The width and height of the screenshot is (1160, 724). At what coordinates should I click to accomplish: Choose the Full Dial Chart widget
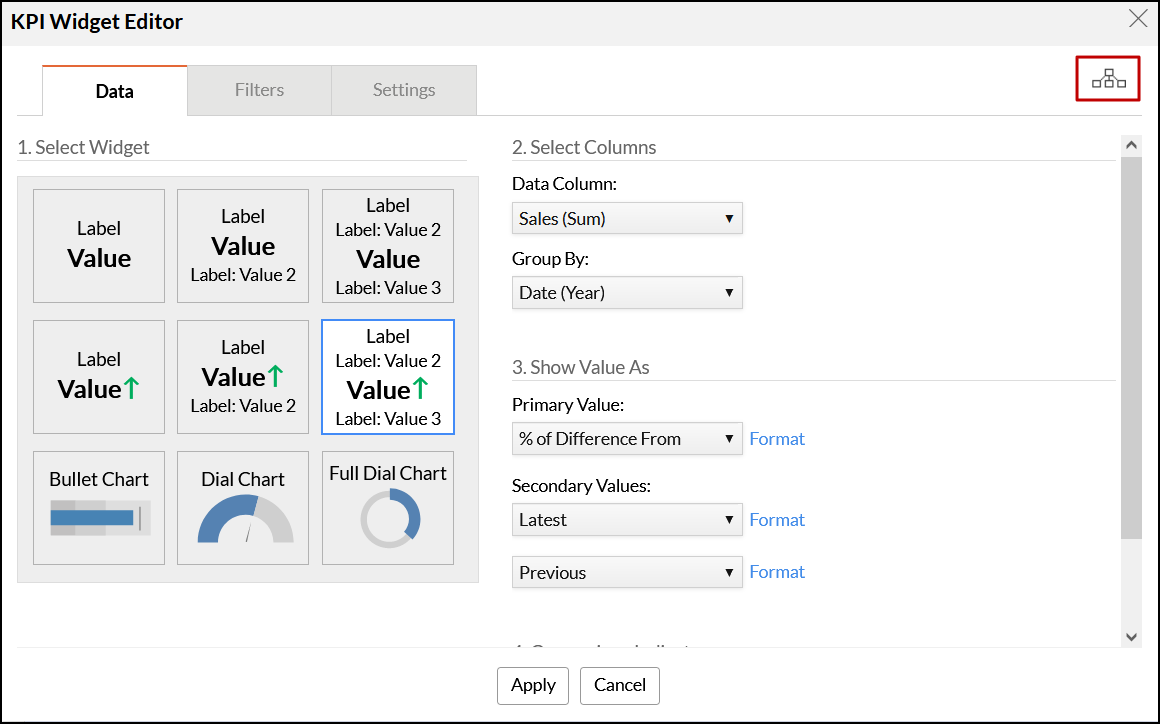pyautogui.click(x=387, y=508)
